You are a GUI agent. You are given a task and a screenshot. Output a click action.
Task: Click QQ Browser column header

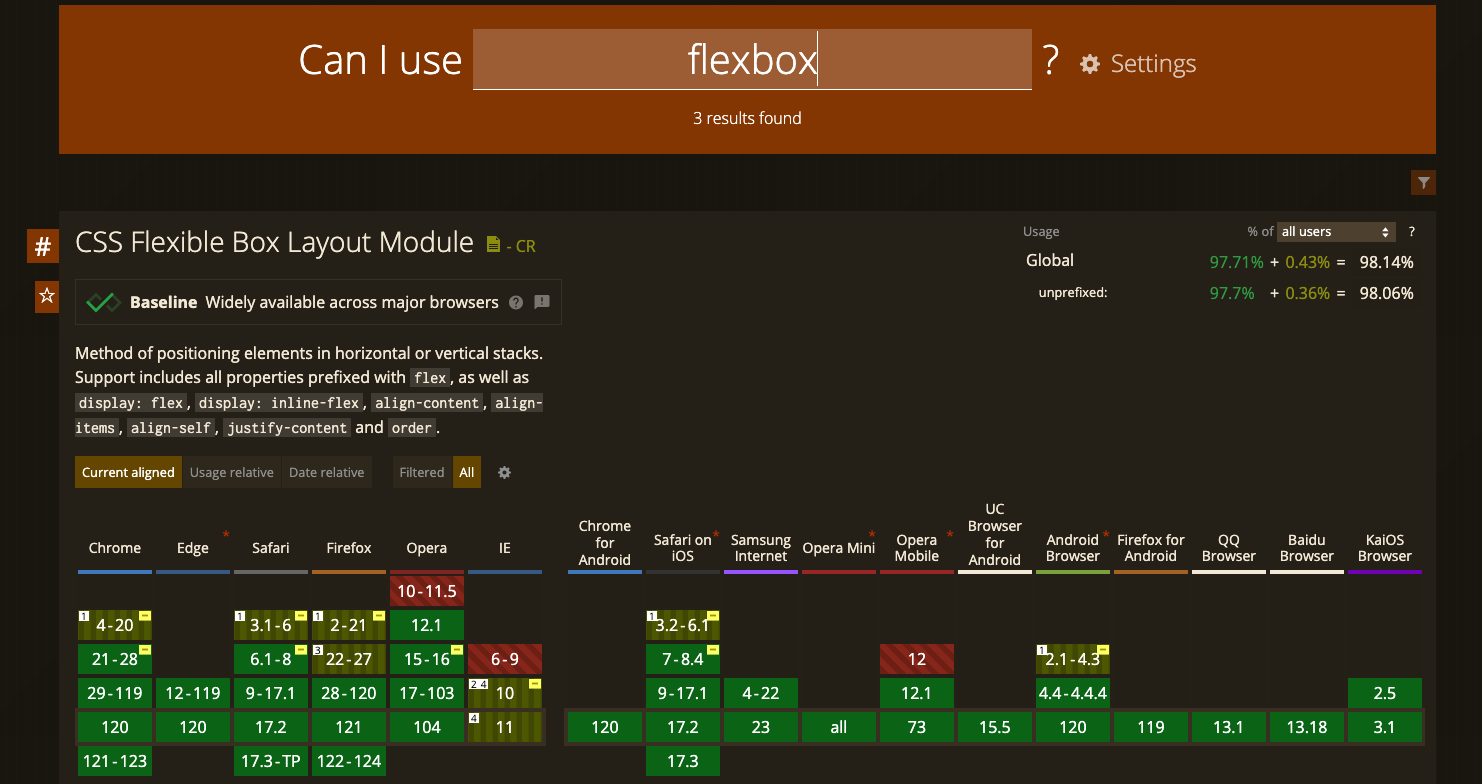1229,548
